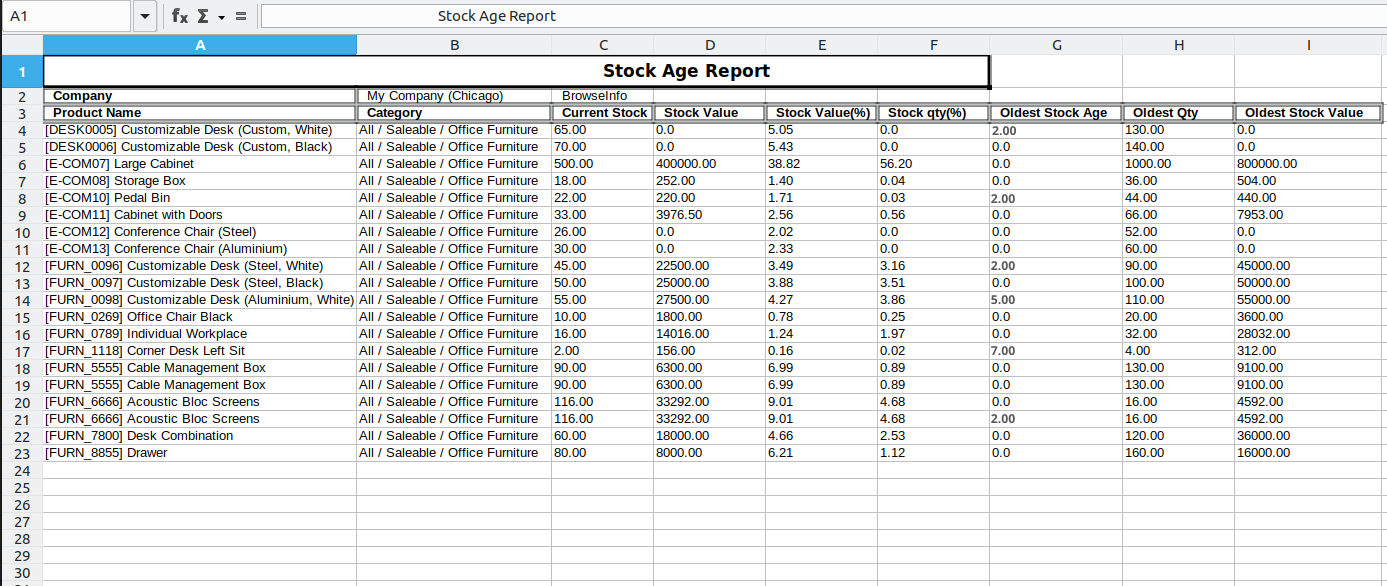Click the Current Stock header cell
The width and height of the screenshot is (1387, 586).
(602, 113)
